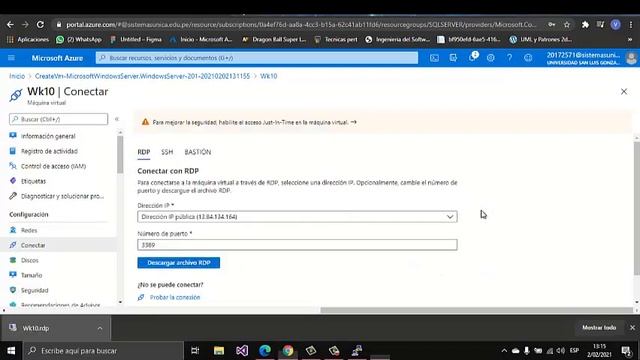The height and width of the screenshot is (360, 640).
Task: Click the Número de puerto field
Action: point(297,245)
